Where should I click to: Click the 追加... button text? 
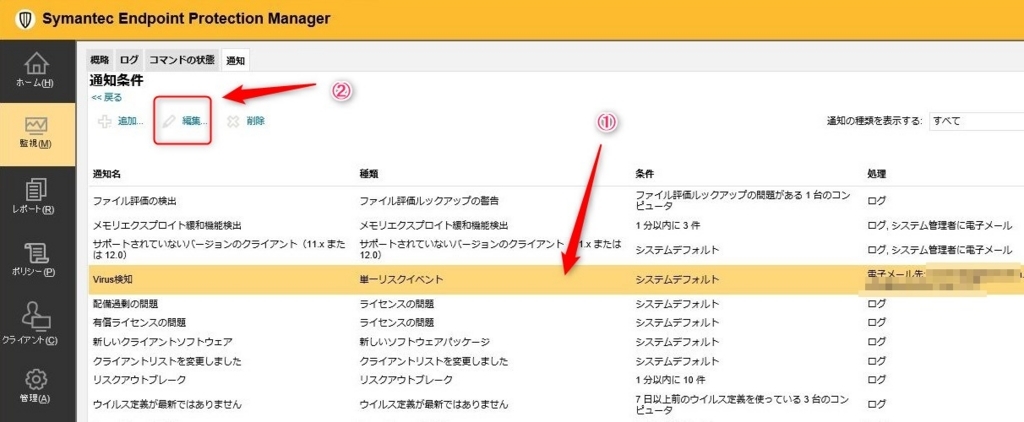[x=131, y=121]
